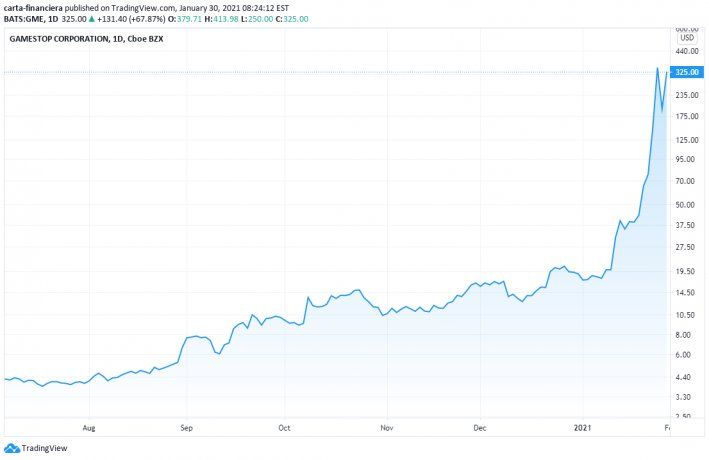Select the Nov marker on time axis
The height and width of the screenshot is (460, 709).
[x=386, y=426]
